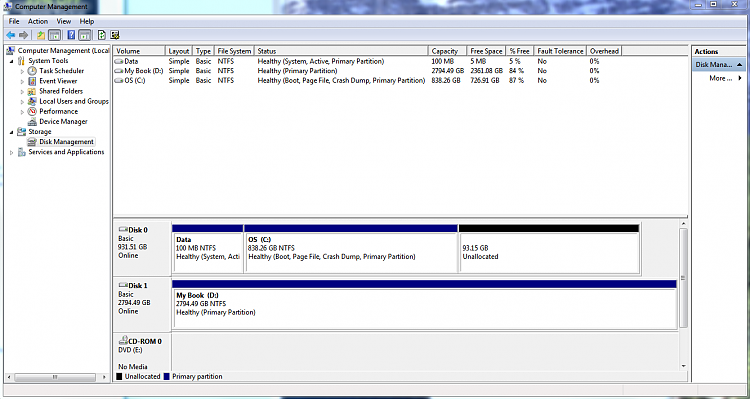Screen dimensions: 750x399
Task: Click the Event Viewer icon
Action: 32,81
